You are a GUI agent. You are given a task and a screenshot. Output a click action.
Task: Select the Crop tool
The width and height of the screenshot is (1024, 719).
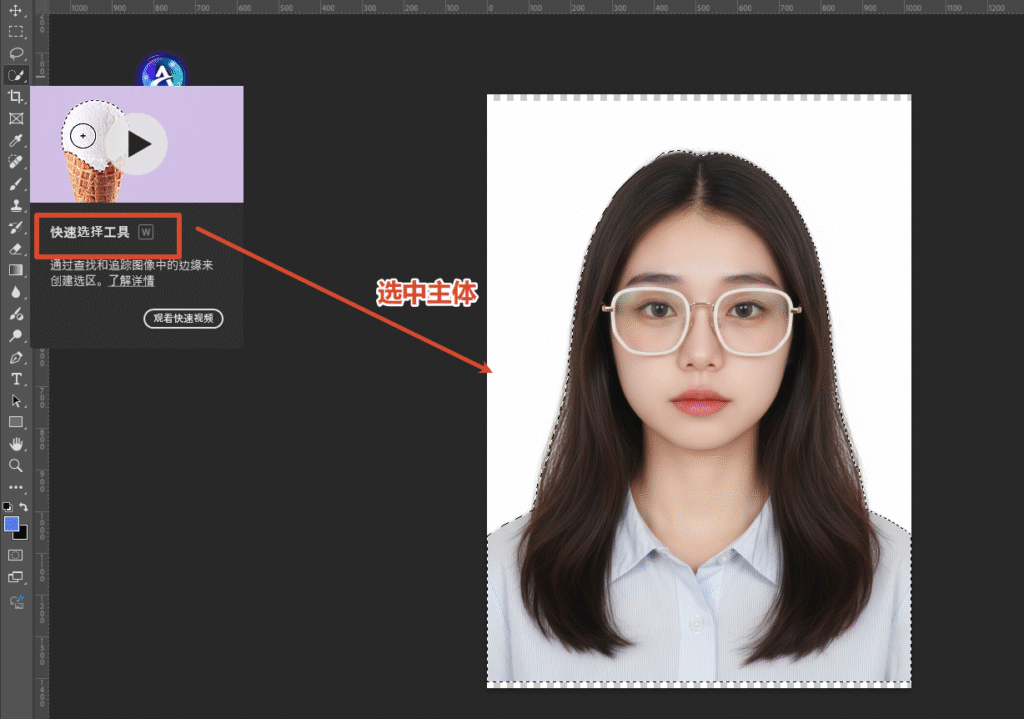16,97
